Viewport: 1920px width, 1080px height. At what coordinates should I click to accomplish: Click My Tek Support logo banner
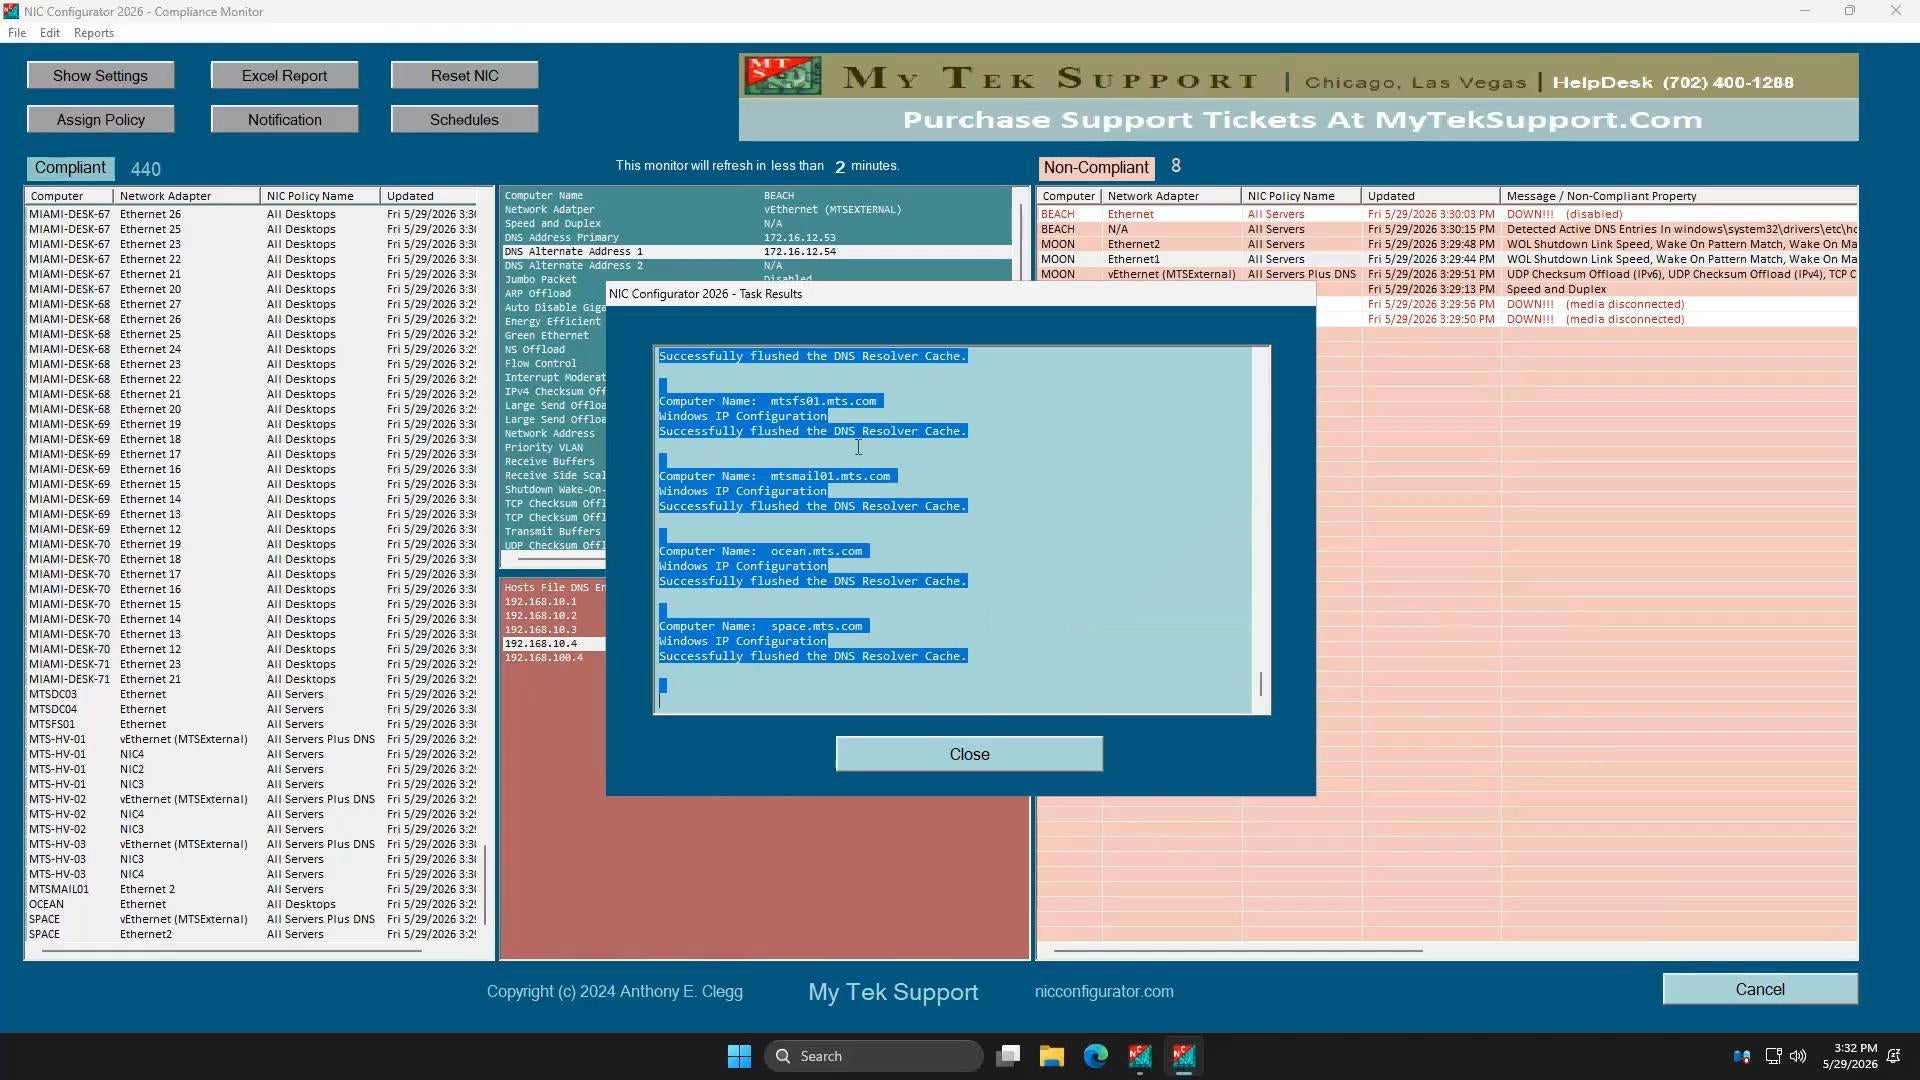point(1298,97)
